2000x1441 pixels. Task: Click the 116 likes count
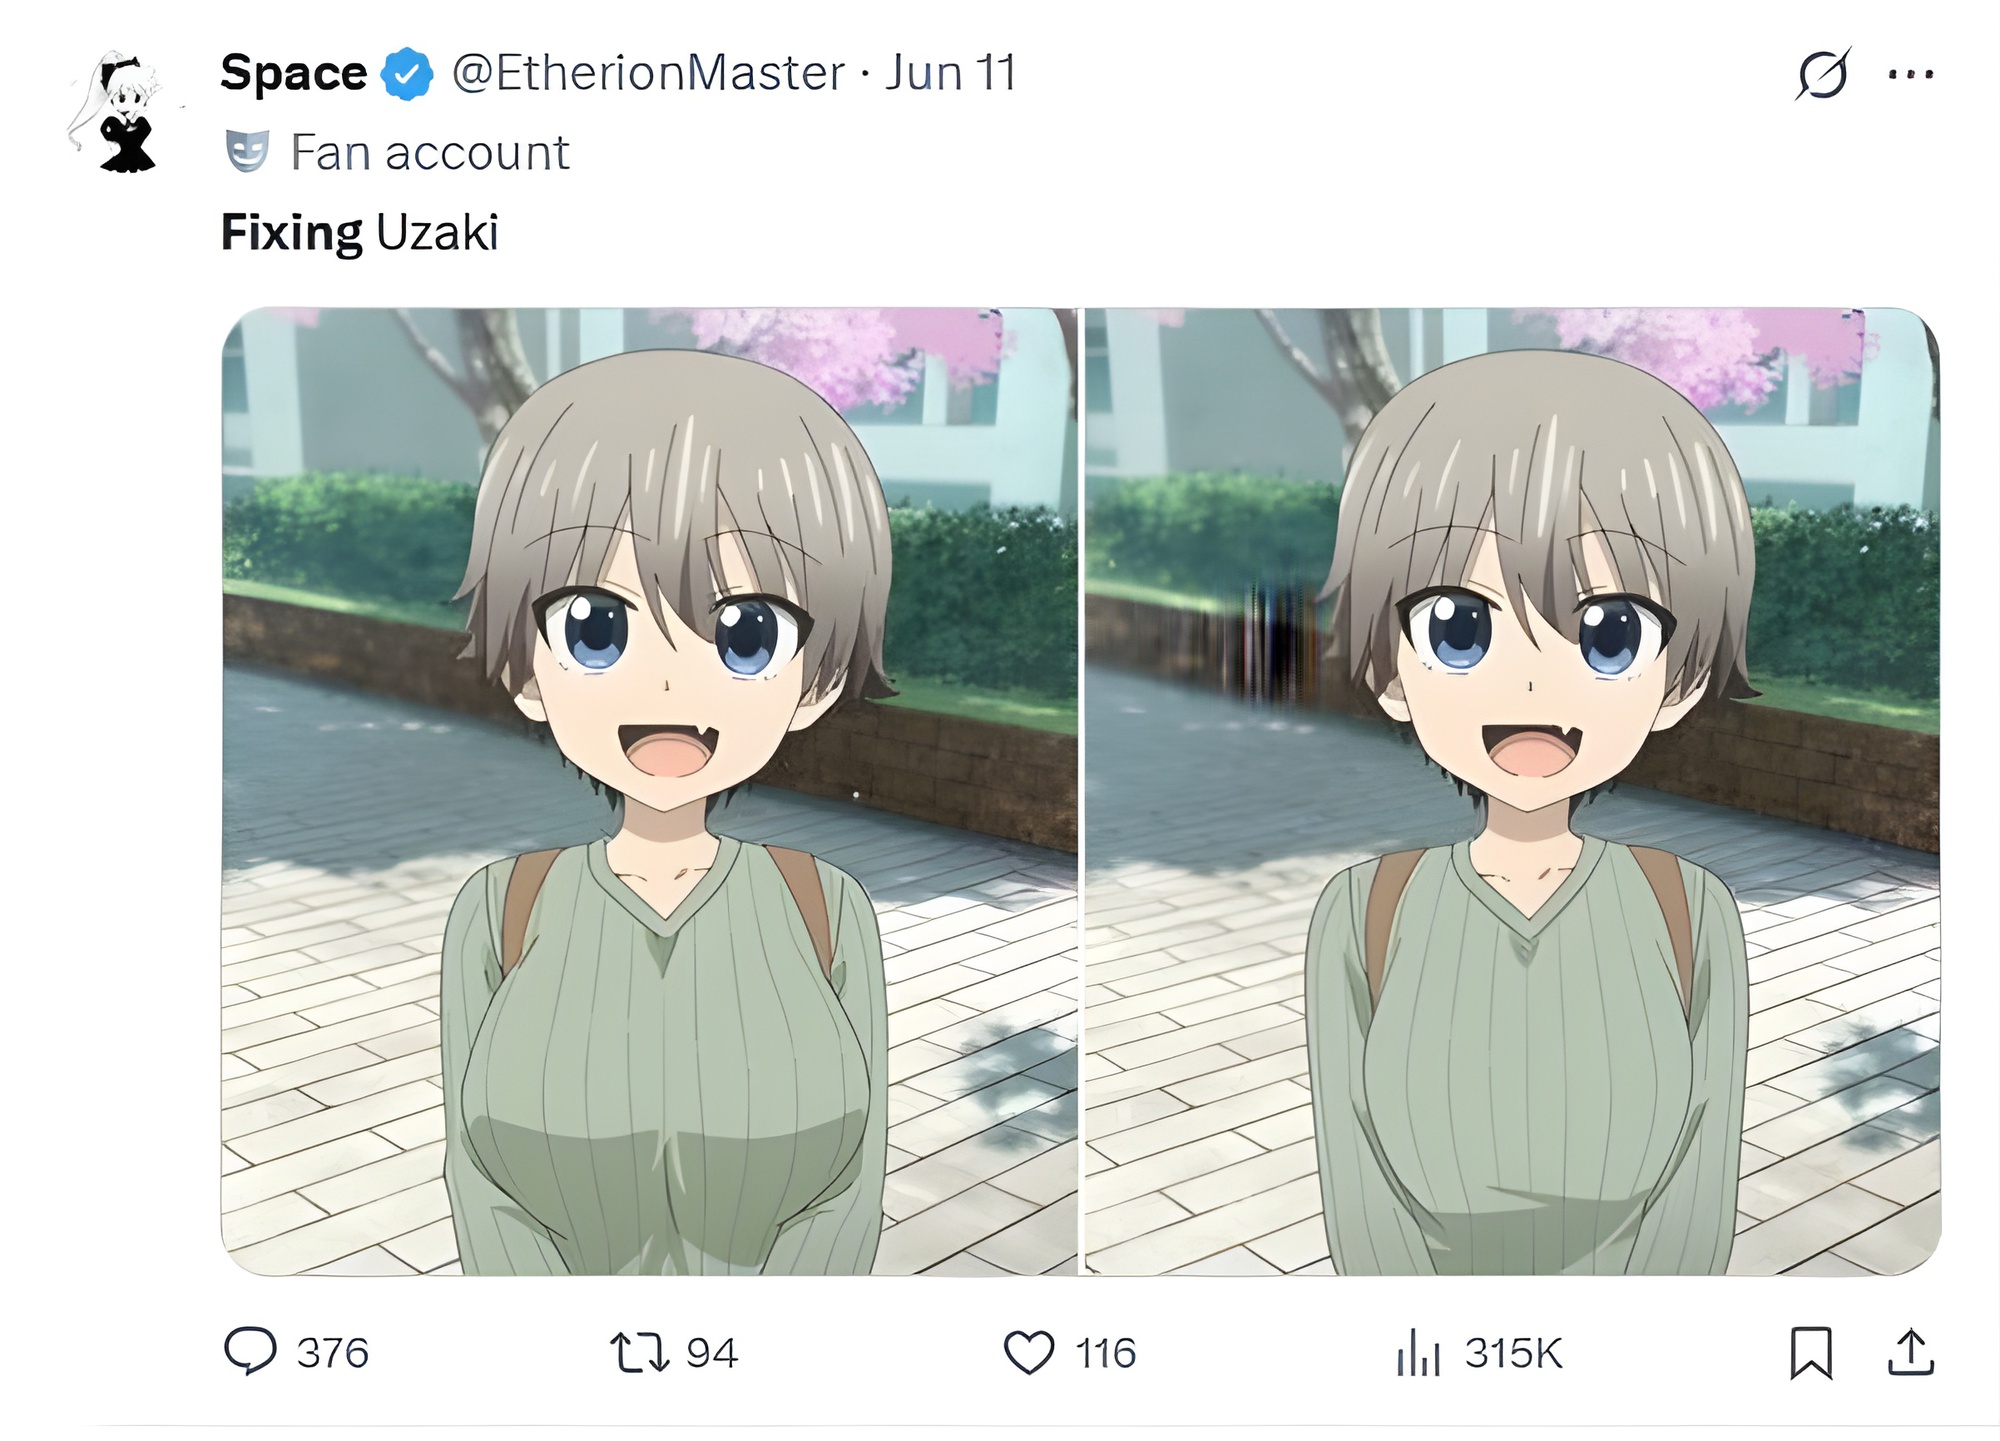click(x=1106, y=1353)
